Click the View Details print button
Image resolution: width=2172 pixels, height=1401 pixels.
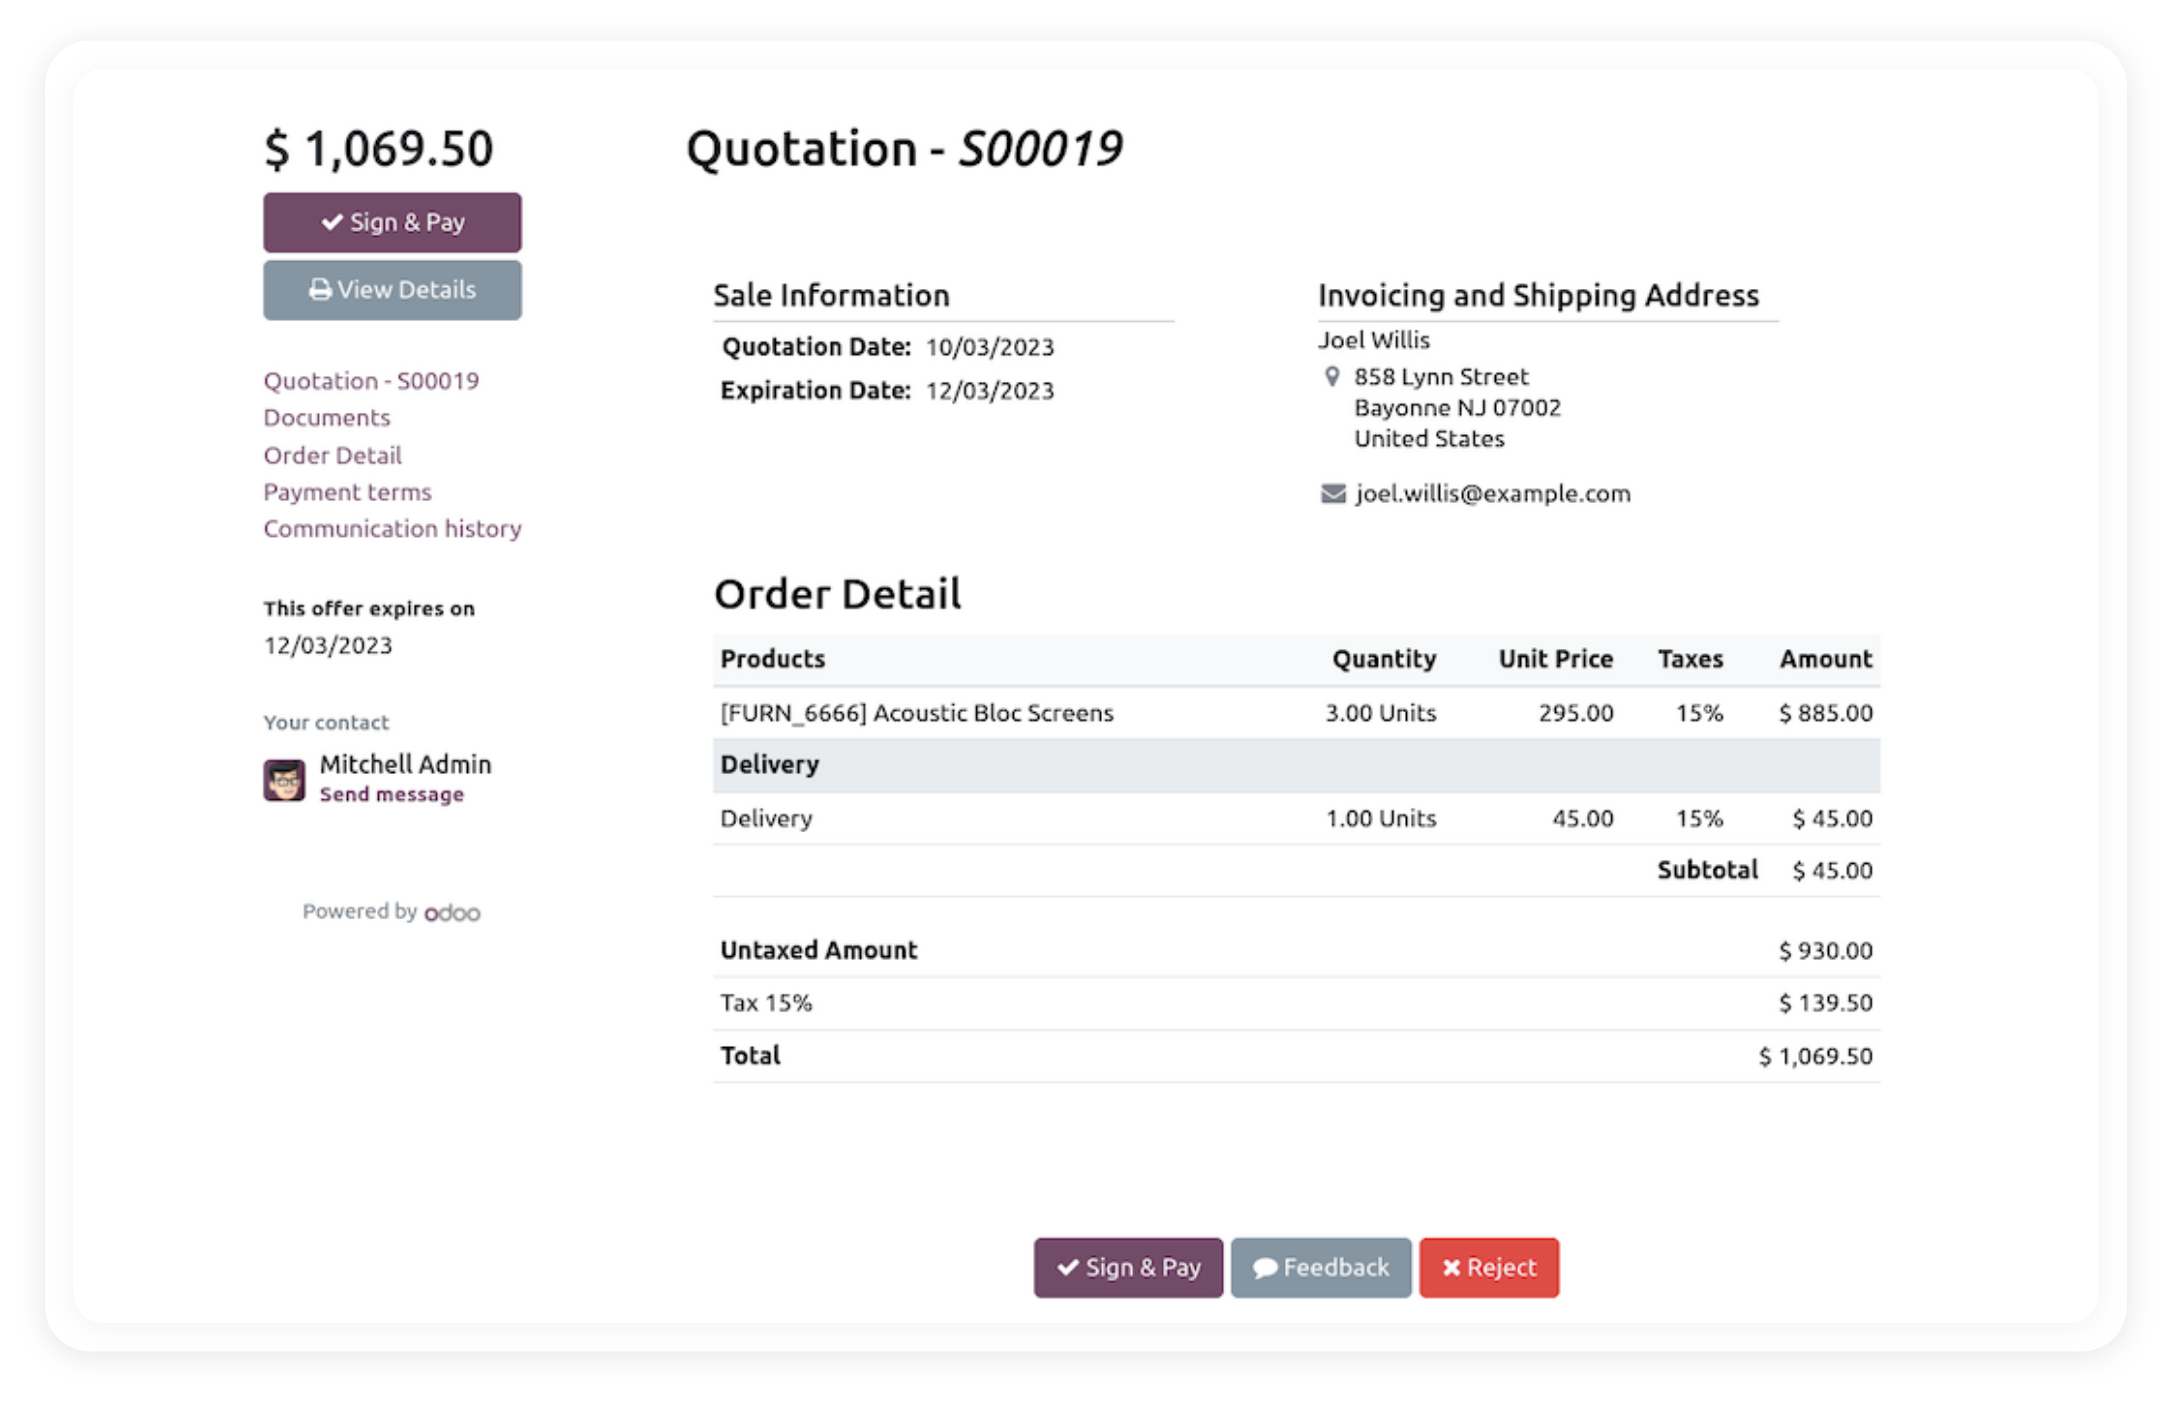(x=392, y=290)
